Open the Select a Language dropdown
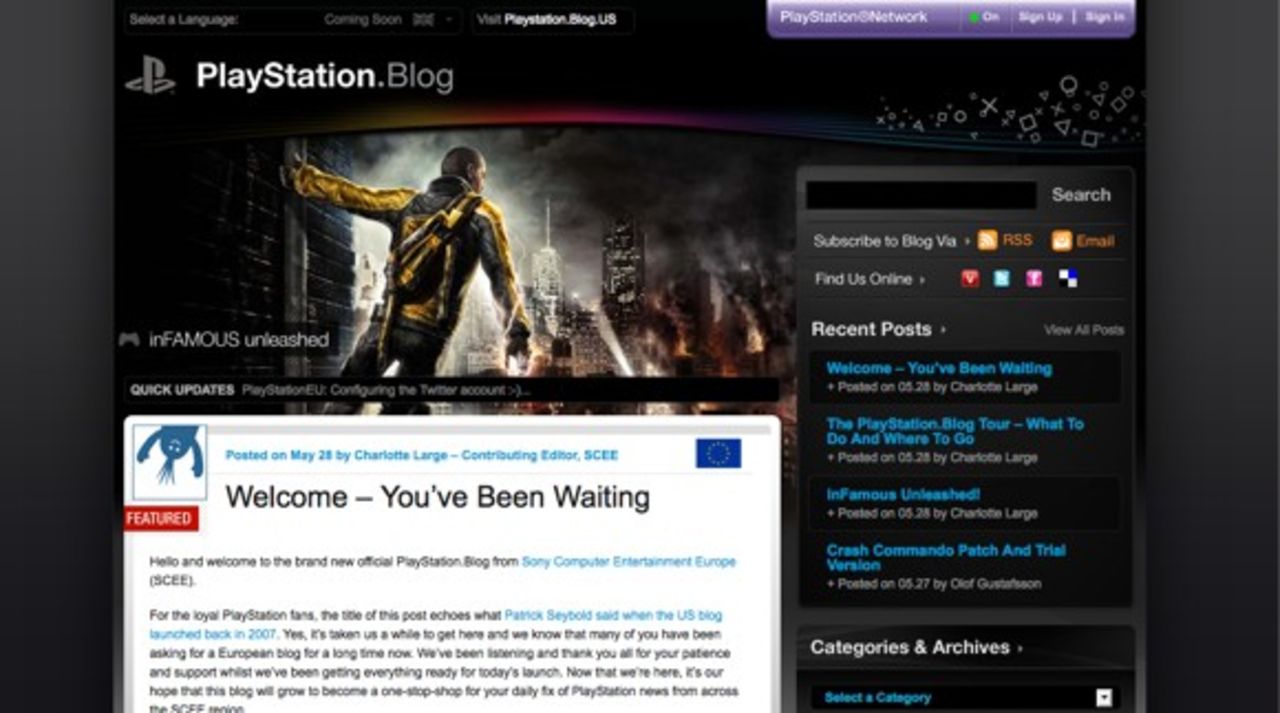 tap(448, 18)
